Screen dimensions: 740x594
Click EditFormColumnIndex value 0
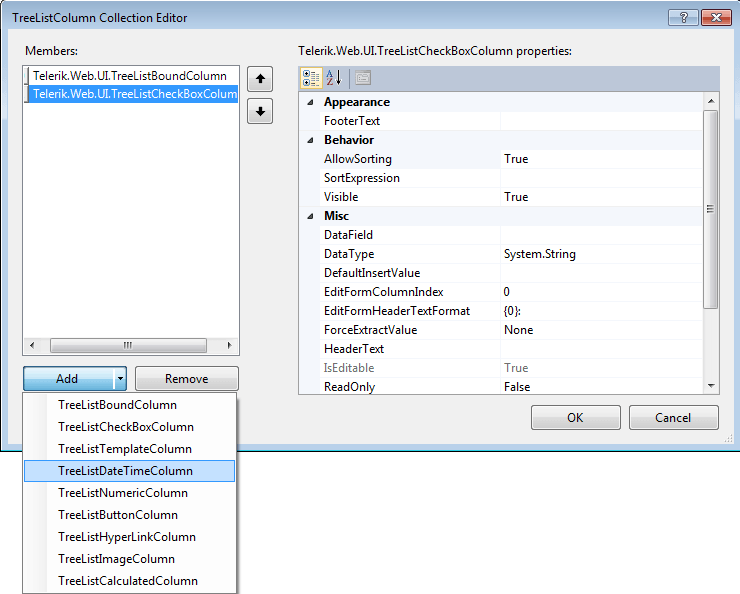pyautogui.click(x=601, y=292)
